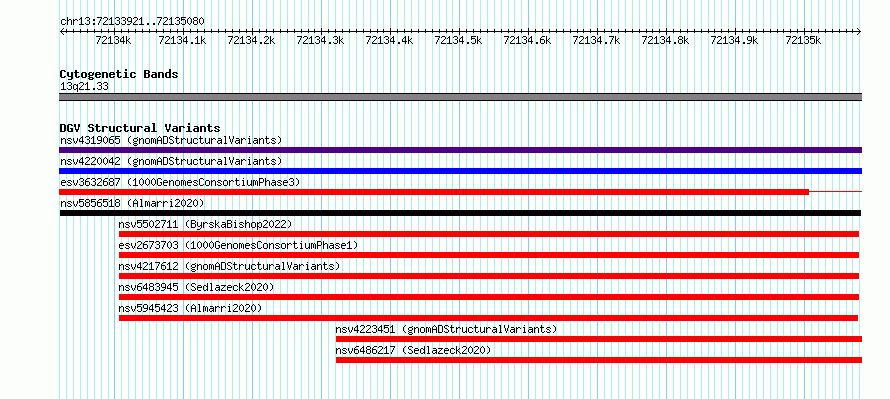Click the nsv4319065 gnomAD variant label
Viewport: 890px width, 399px height.
[171, 140]
